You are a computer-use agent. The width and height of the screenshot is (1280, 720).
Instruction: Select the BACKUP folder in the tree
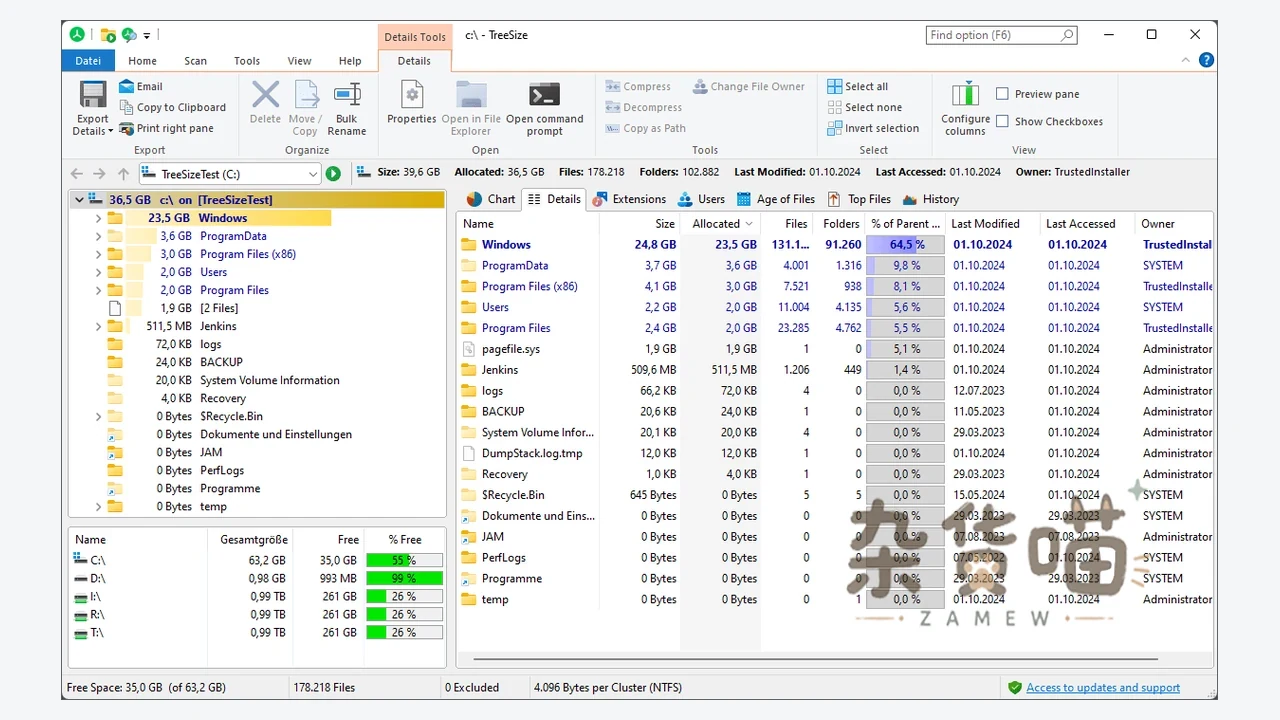222,362
